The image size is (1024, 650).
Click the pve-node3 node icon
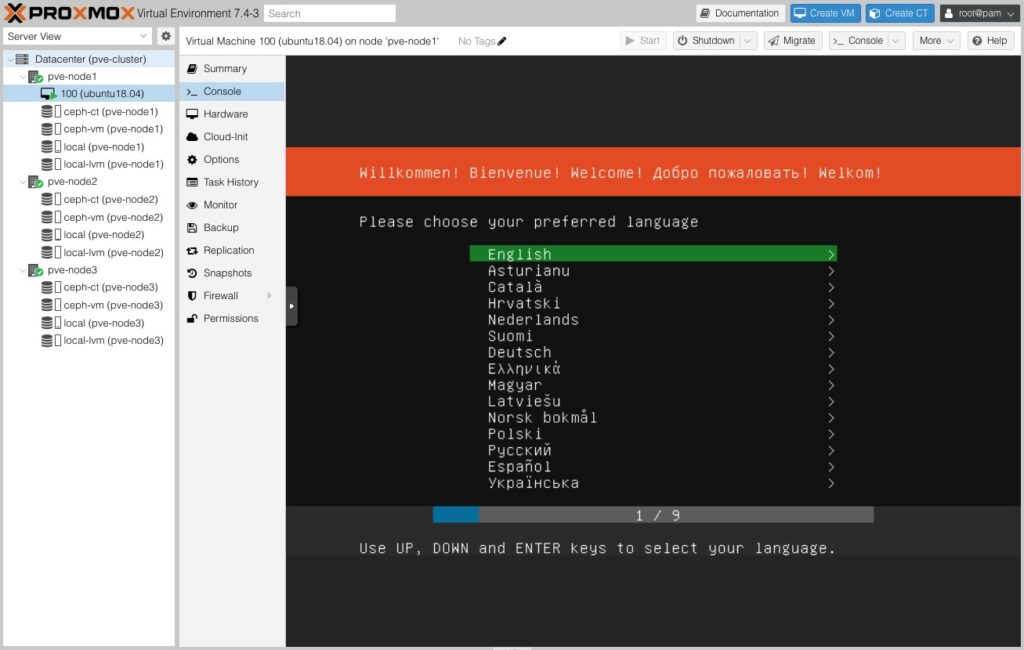(x=35, y=270)
